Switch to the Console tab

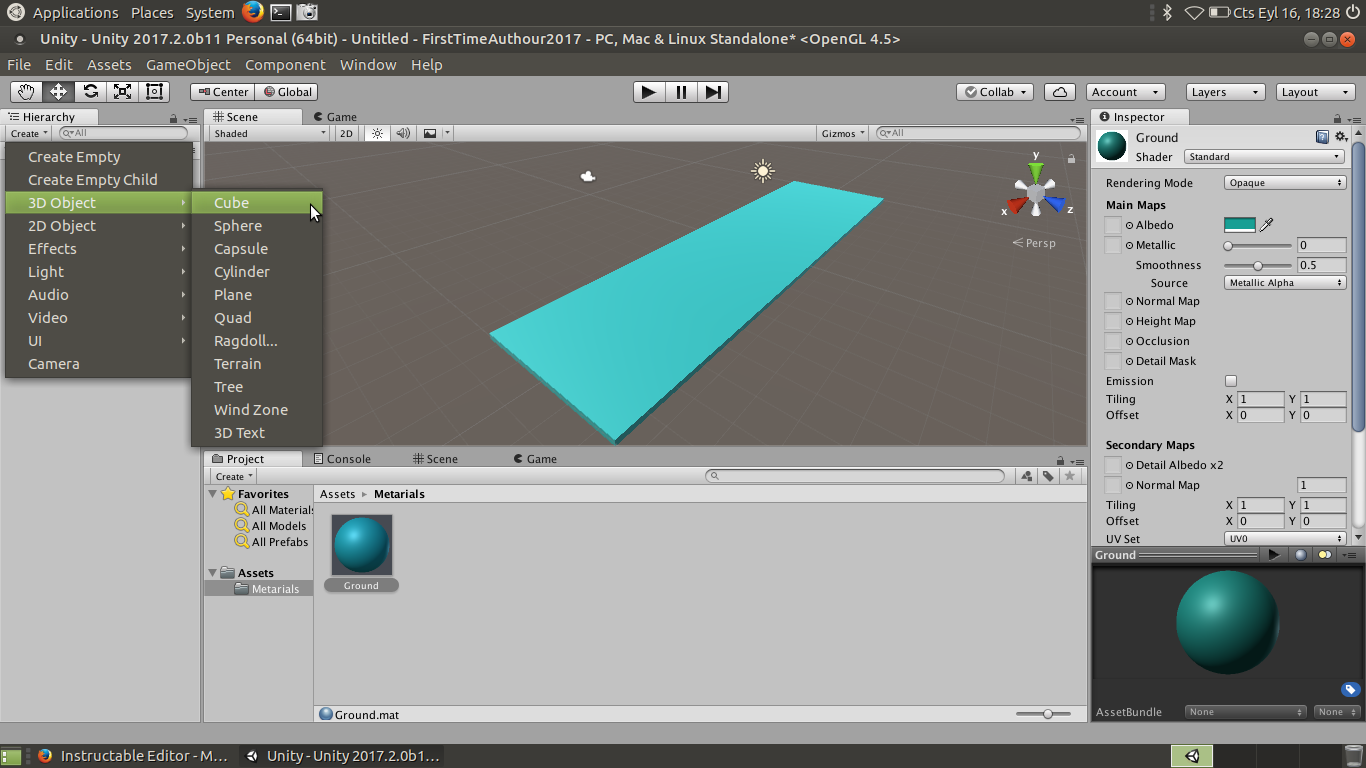(342, 459)
